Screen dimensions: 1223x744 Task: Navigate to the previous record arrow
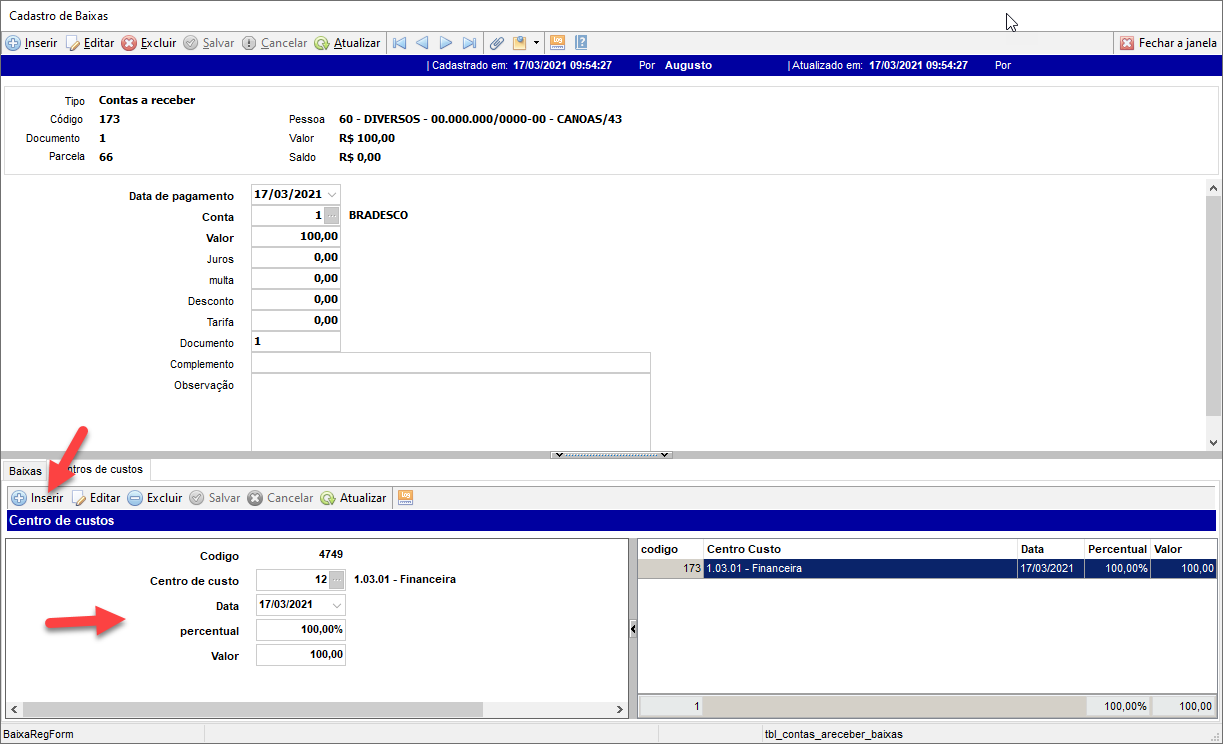click(x=422, y=43)
